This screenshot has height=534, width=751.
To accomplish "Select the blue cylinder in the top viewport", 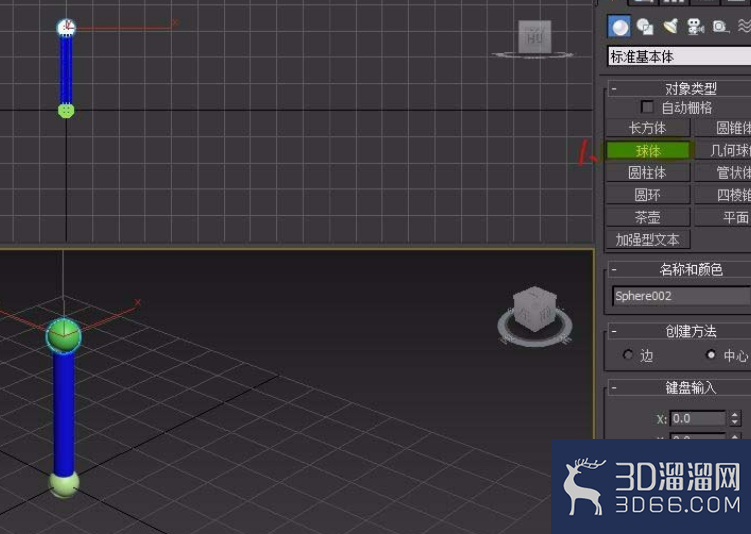I will pyautogui.click(x=66, y=69).
